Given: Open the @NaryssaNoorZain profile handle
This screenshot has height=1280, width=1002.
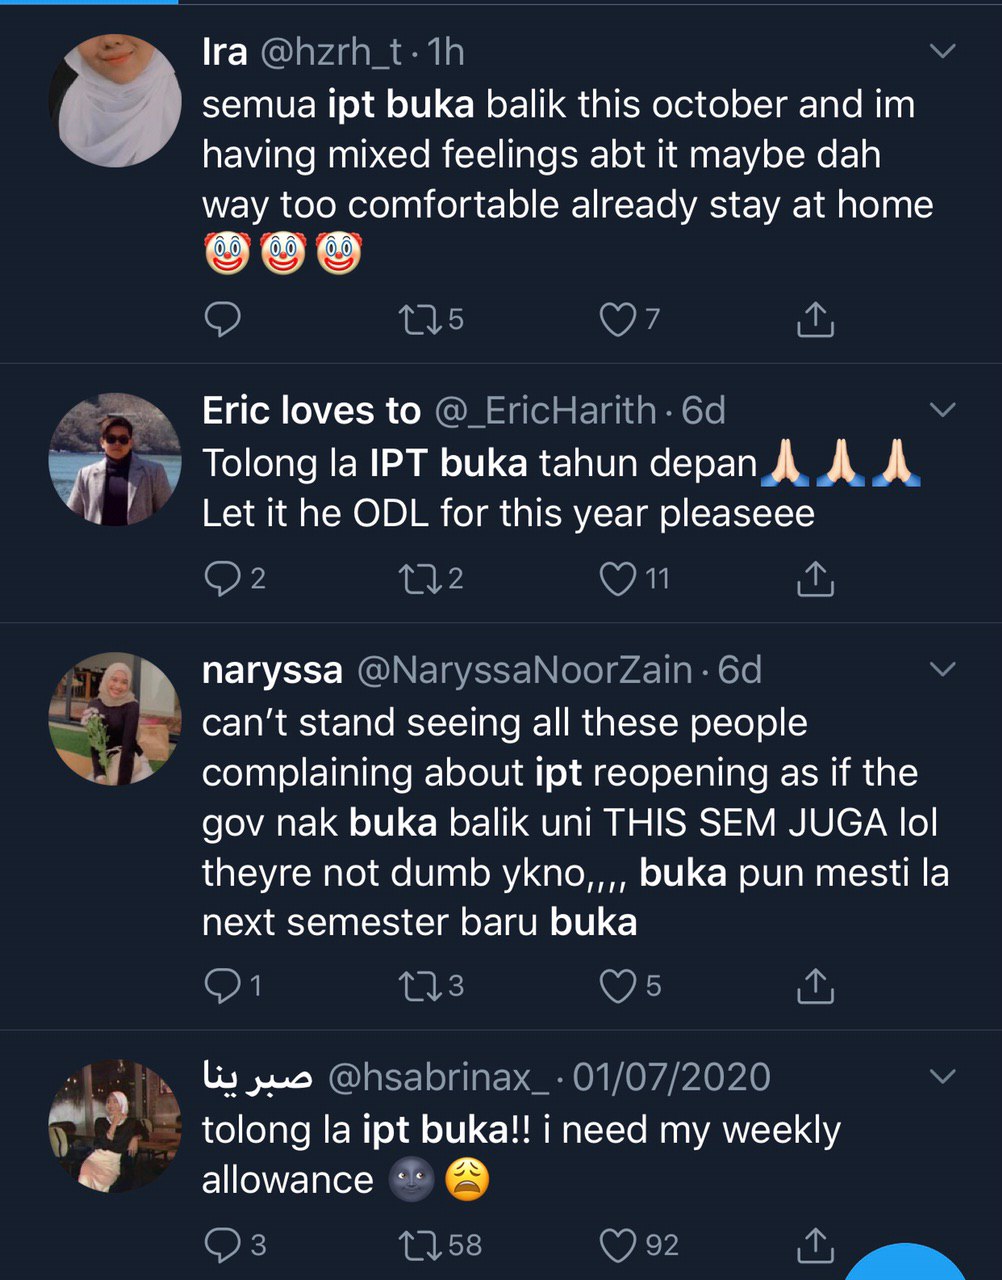Looking at the screenshot, I should [524, 670].
